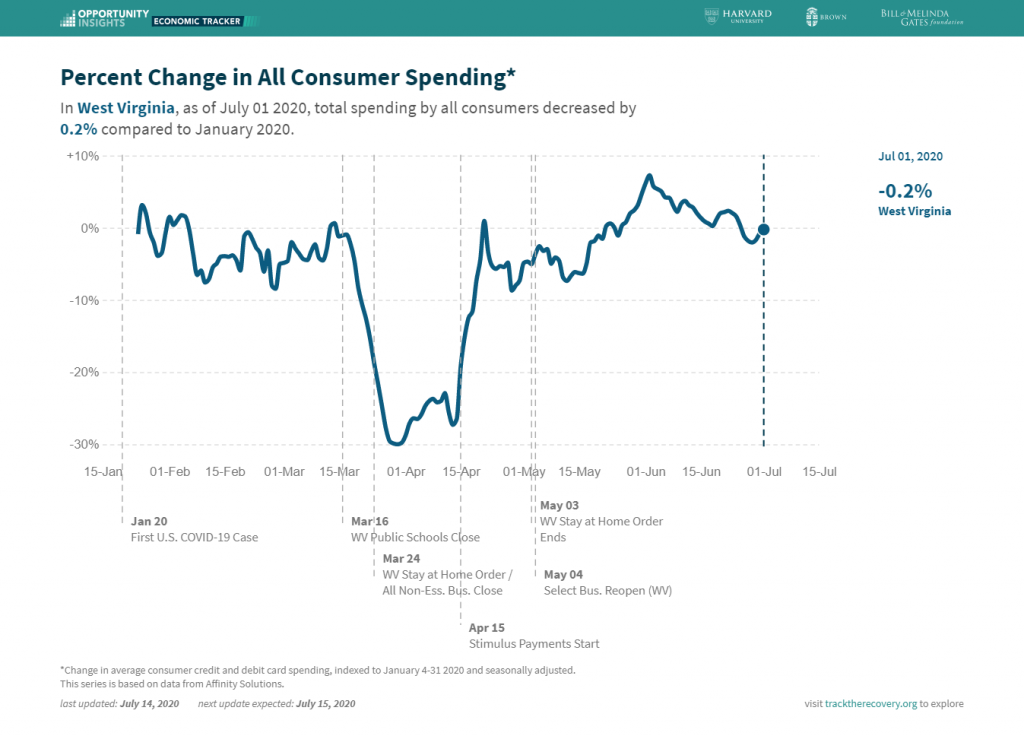Select the May 03 Stay at Home Order Ends marker
The height and width of the screenshot is (736, 1024).
[601, 521]
